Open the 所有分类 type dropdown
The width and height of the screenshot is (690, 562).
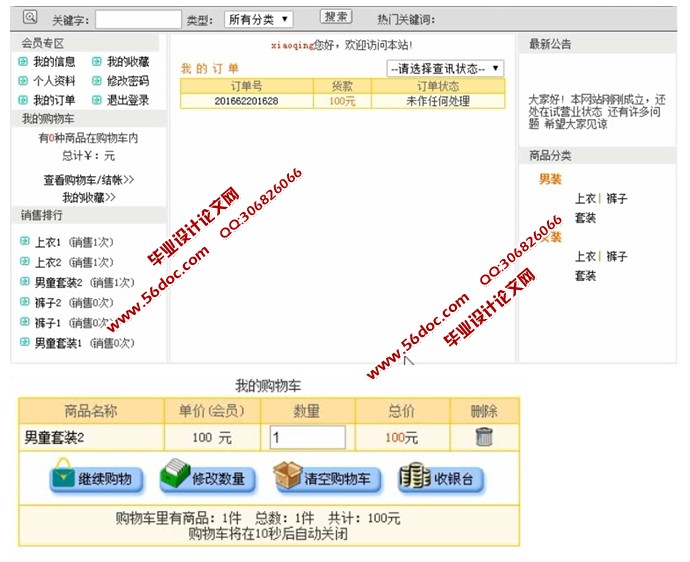tap(257, 19)
